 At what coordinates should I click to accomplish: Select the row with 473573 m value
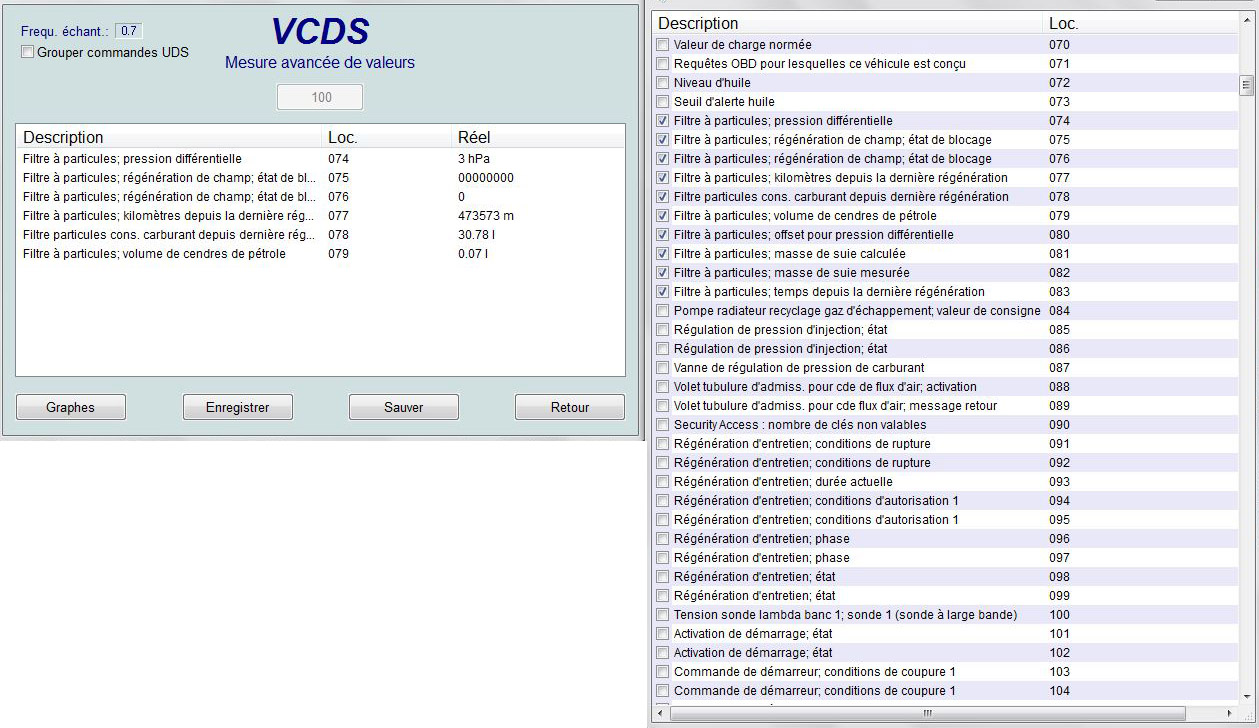tap(320, 216)
